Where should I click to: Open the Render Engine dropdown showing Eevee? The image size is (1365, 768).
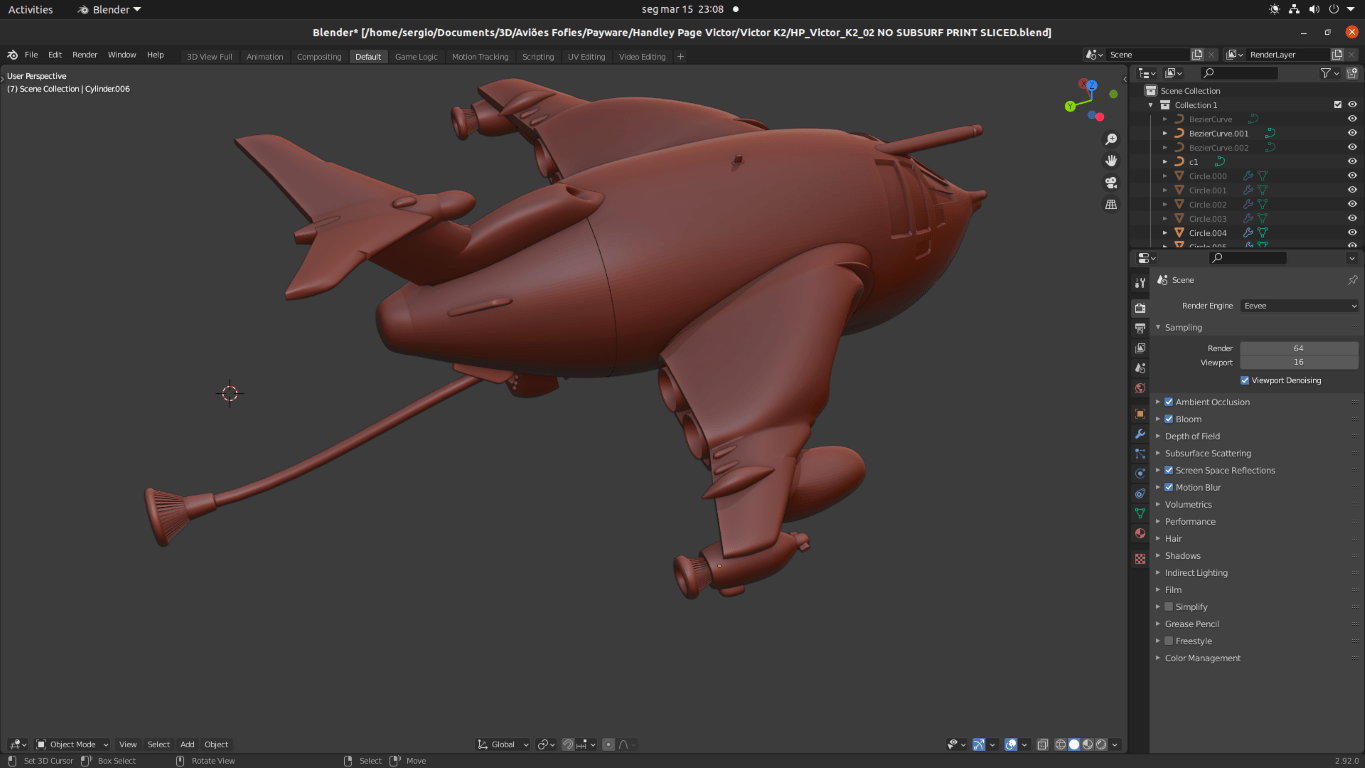click(1299, 306)
